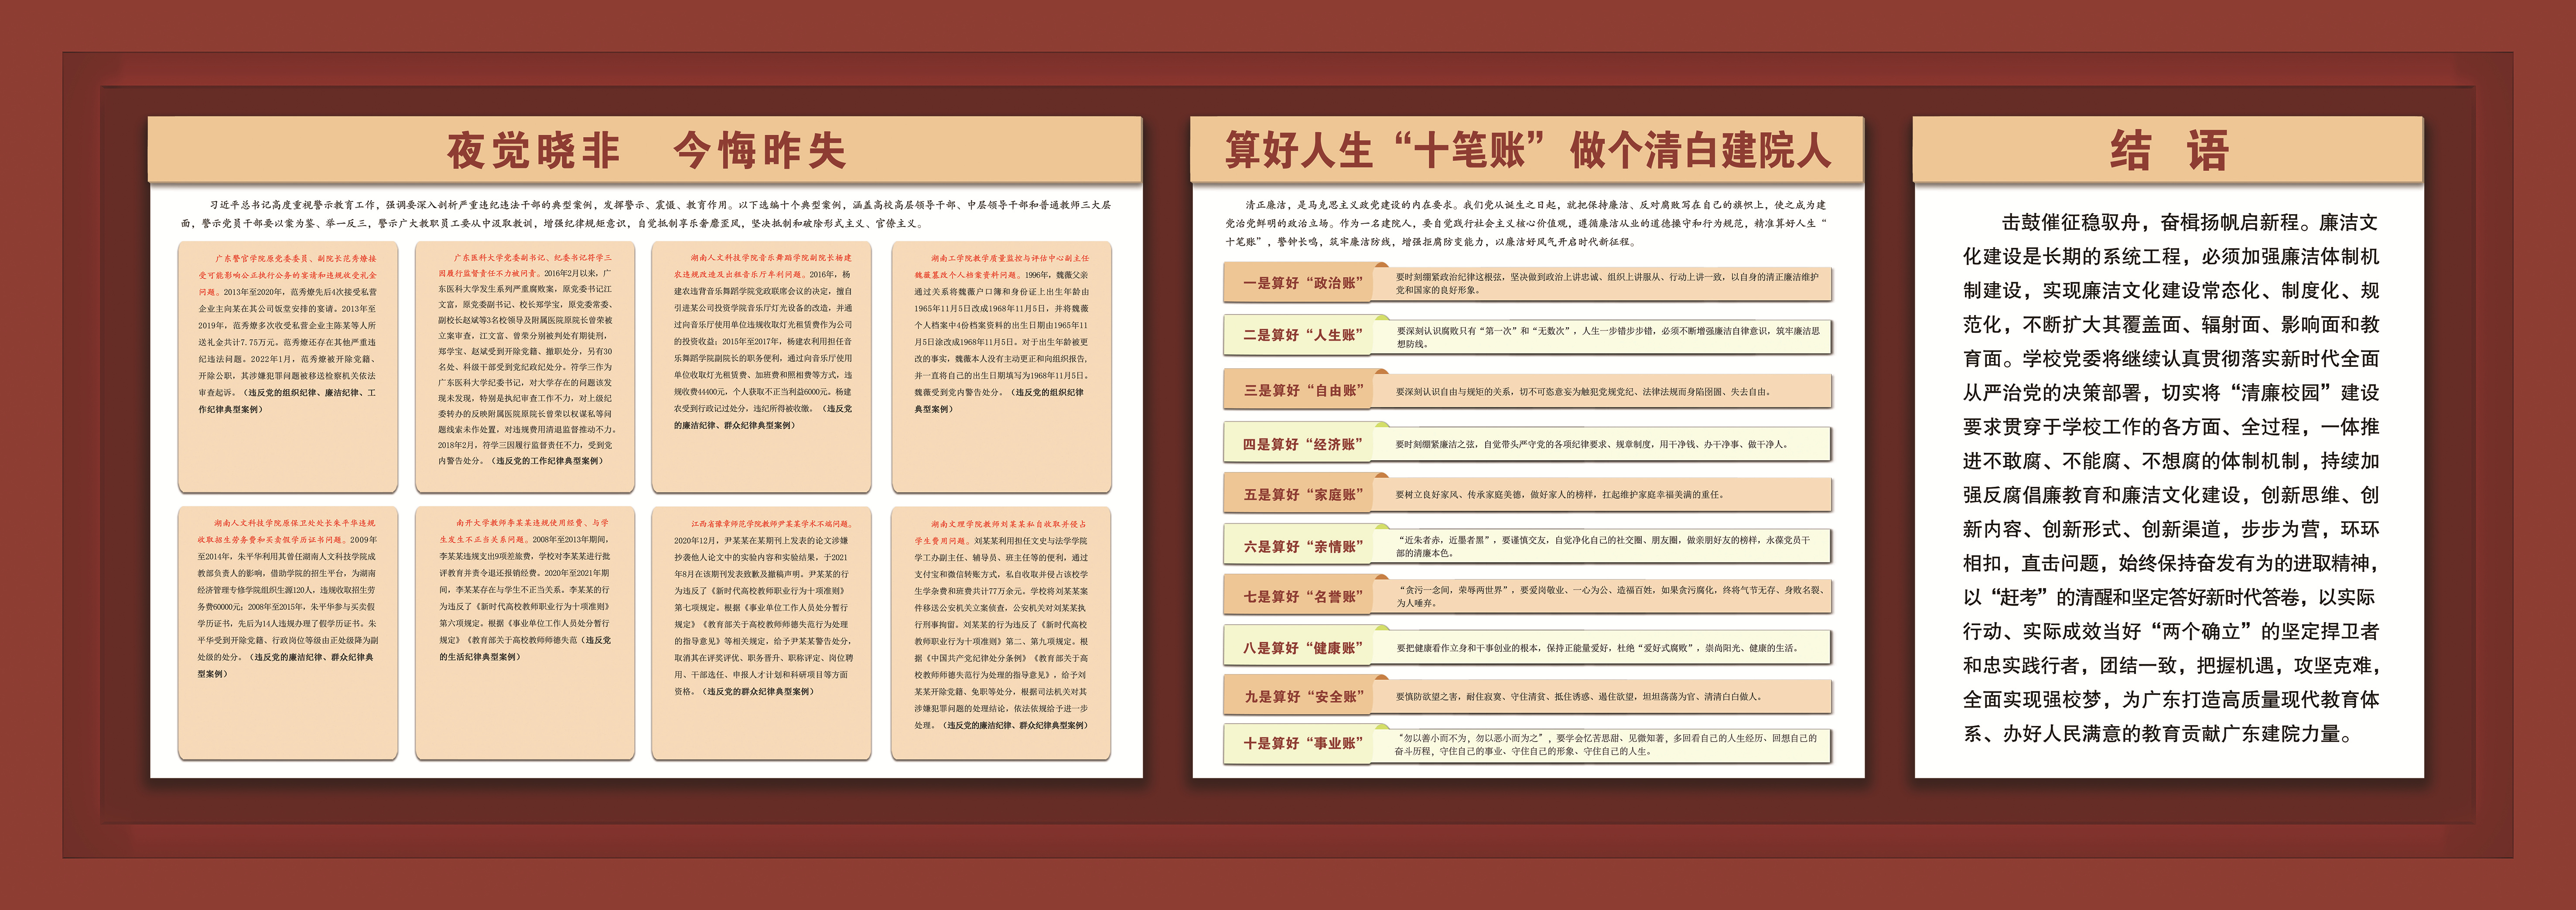This screenshot has height=910, width=2576.
Task: Select the '四是算好经济账' label
Action: [x=1303, y=444]
